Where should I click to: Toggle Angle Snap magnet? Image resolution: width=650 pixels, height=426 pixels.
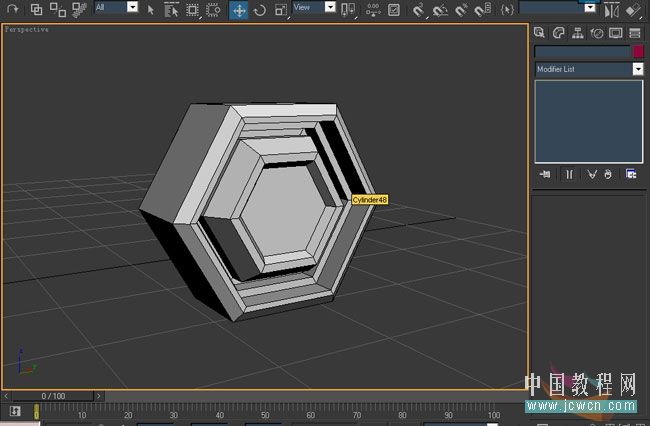(x=440, y=10)
